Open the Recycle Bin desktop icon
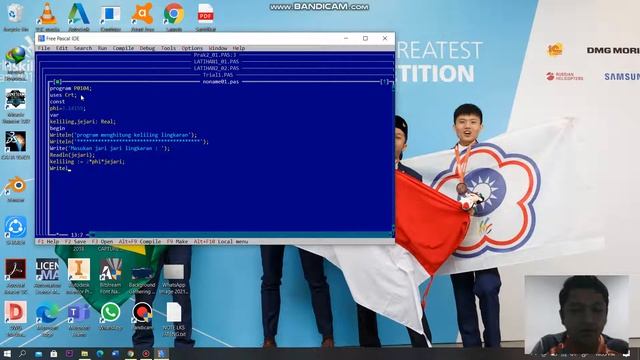This screenshot has height=360, width=640. tap(15, 18)
